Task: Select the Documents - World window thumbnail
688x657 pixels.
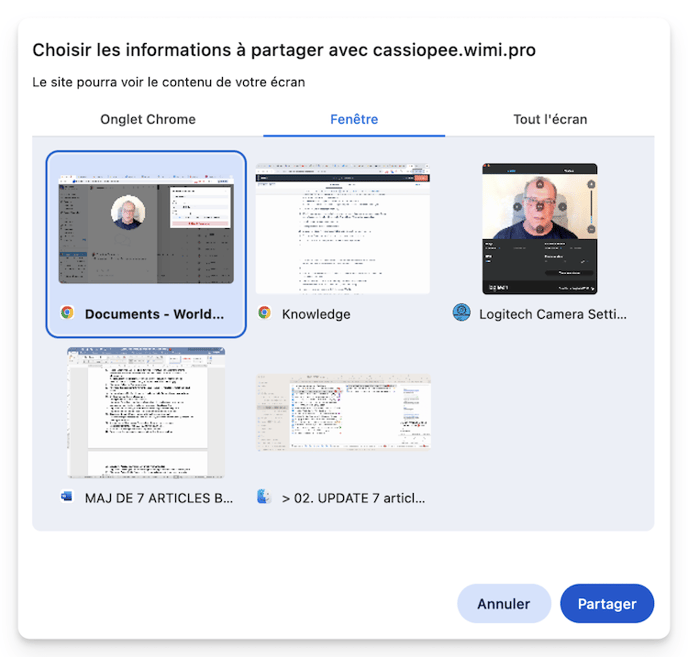Action: [x=146, y=228]
